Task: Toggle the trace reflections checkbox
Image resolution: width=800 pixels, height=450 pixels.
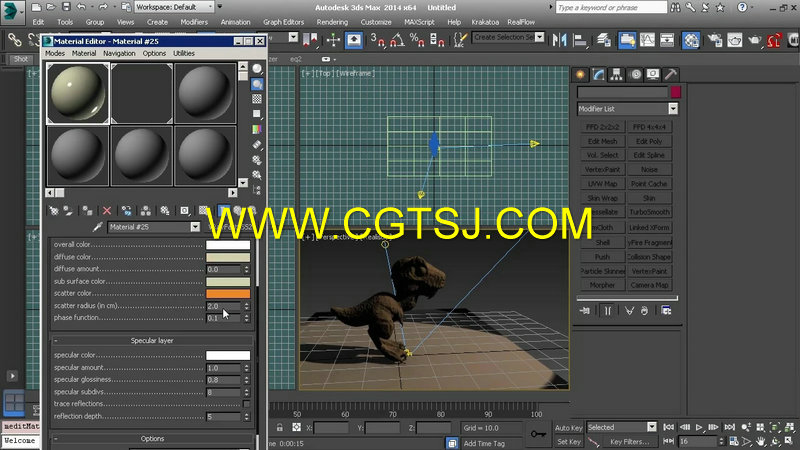Action: pyautogui.click(x=246, y=404)
